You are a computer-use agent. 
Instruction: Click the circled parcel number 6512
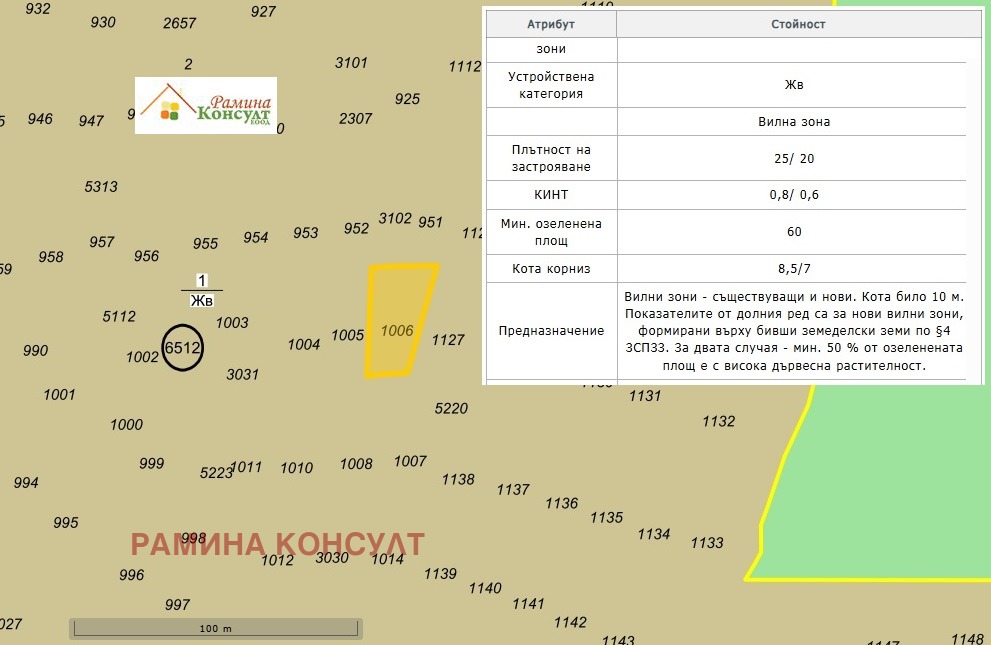click(182, 348)
